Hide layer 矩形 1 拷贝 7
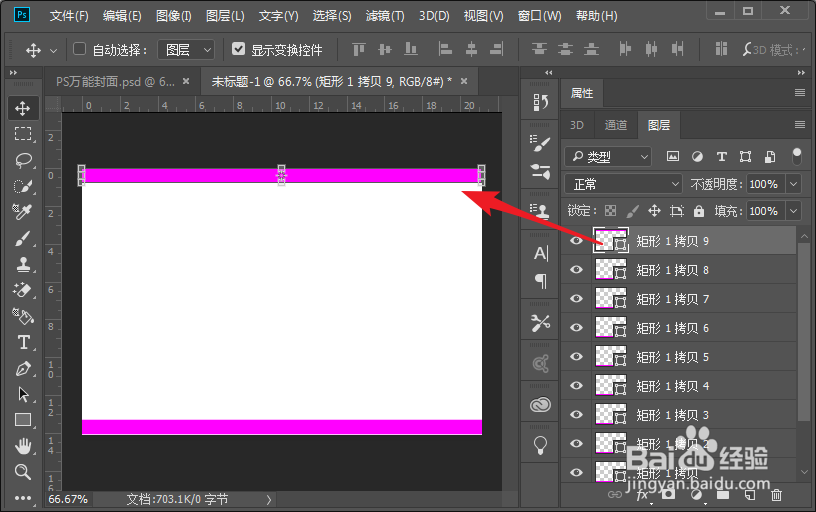 pyautogui.click(x=576, y=299)
